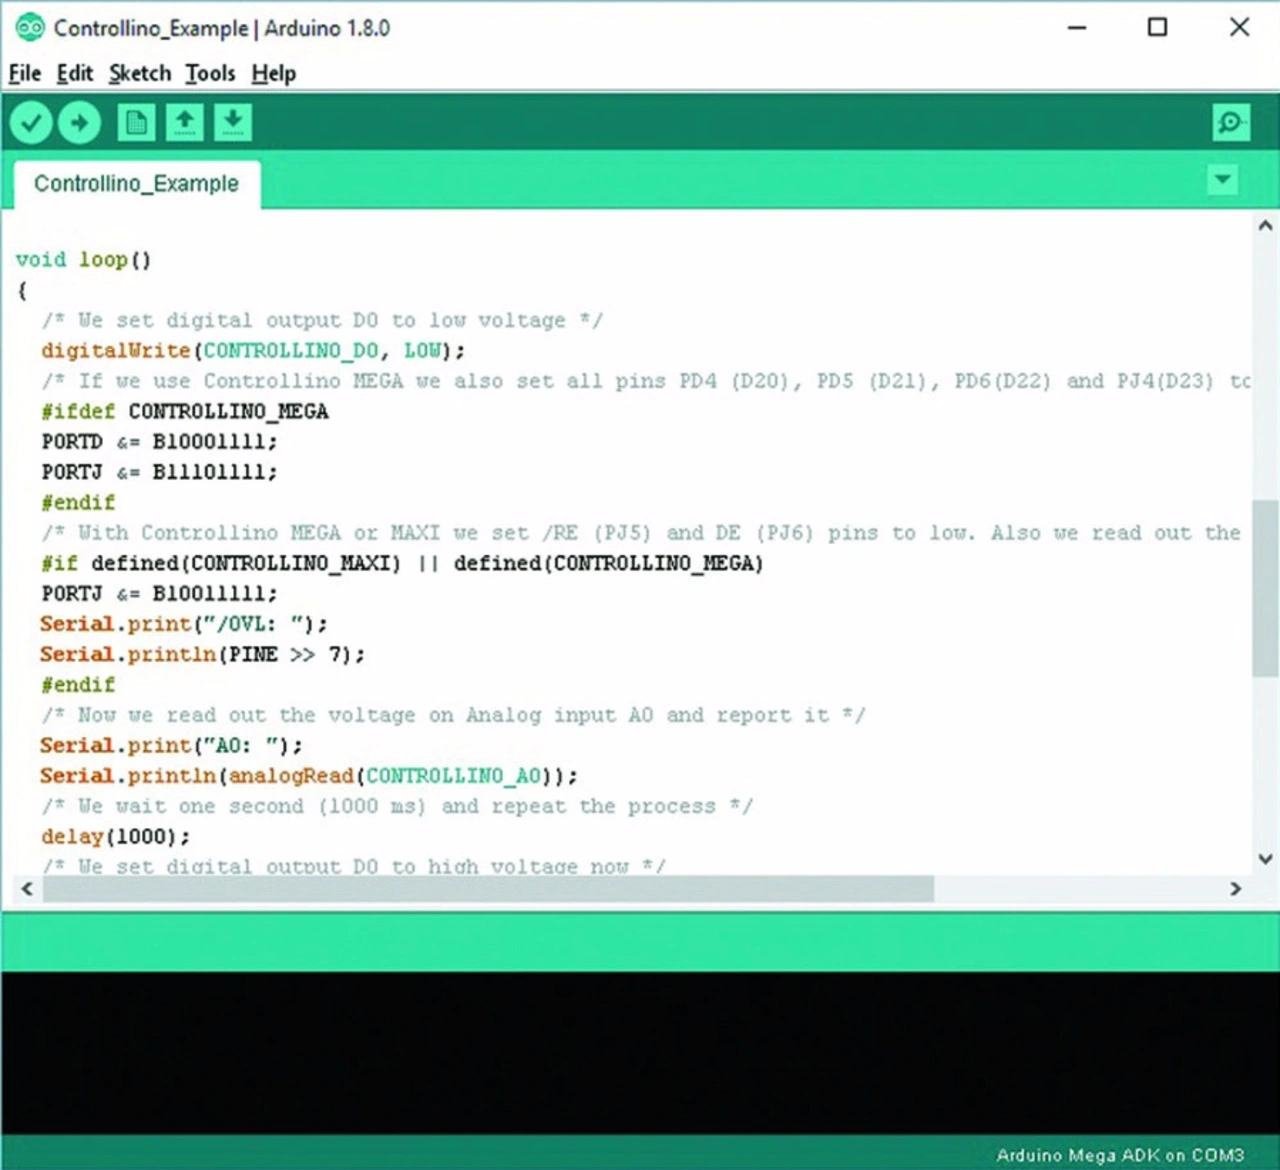Click the editor's scroll down arrow
The width and height of the screenshot is (1280, 1170).
pos(1265,859)
